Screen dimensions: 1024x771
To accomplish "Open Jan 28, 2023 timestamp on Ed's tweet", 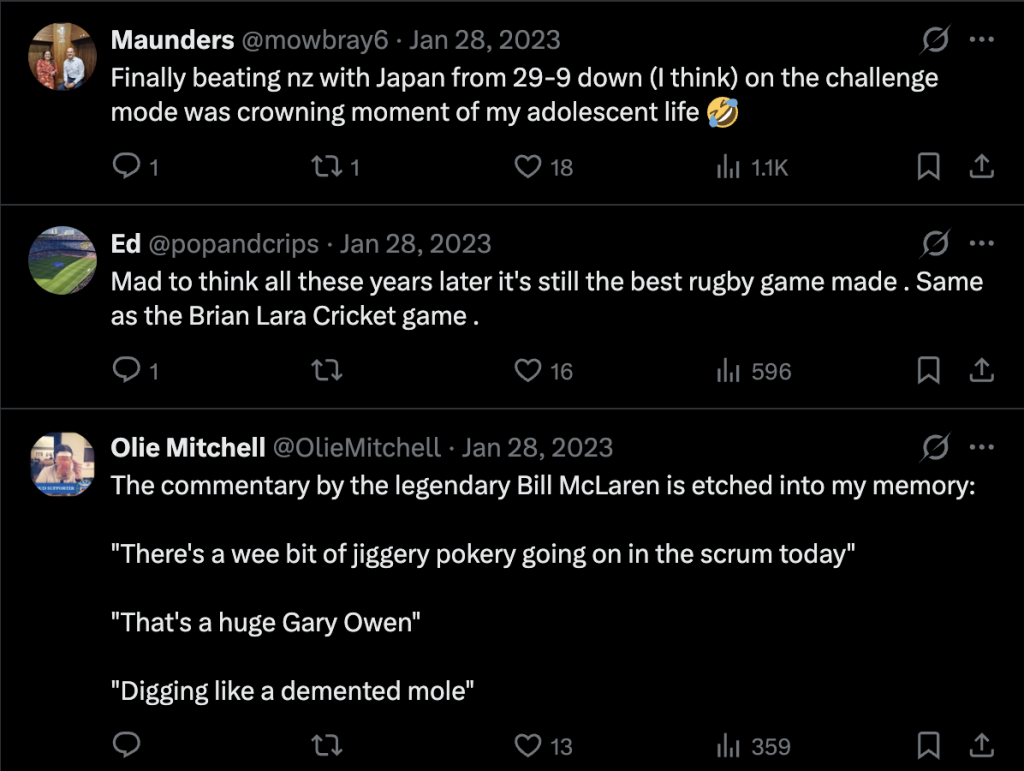I will (x=415, y=244).
